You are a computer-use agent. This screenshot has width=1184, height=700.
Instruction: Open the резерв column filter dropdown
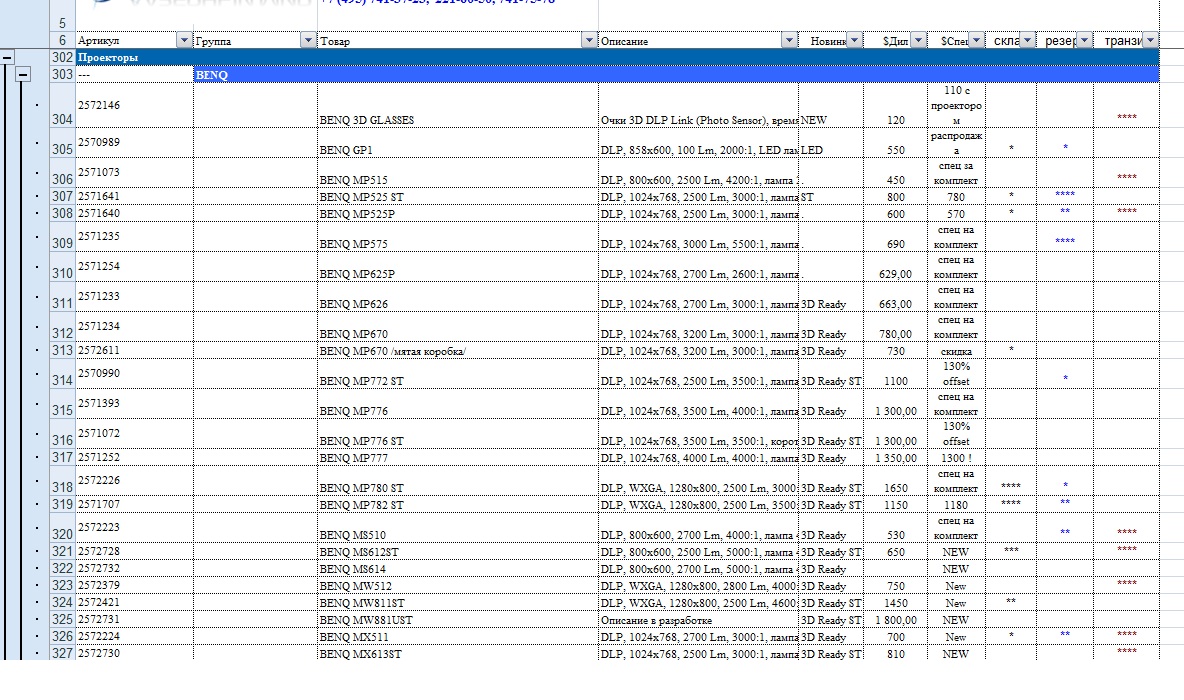(x=1084, y=40)
